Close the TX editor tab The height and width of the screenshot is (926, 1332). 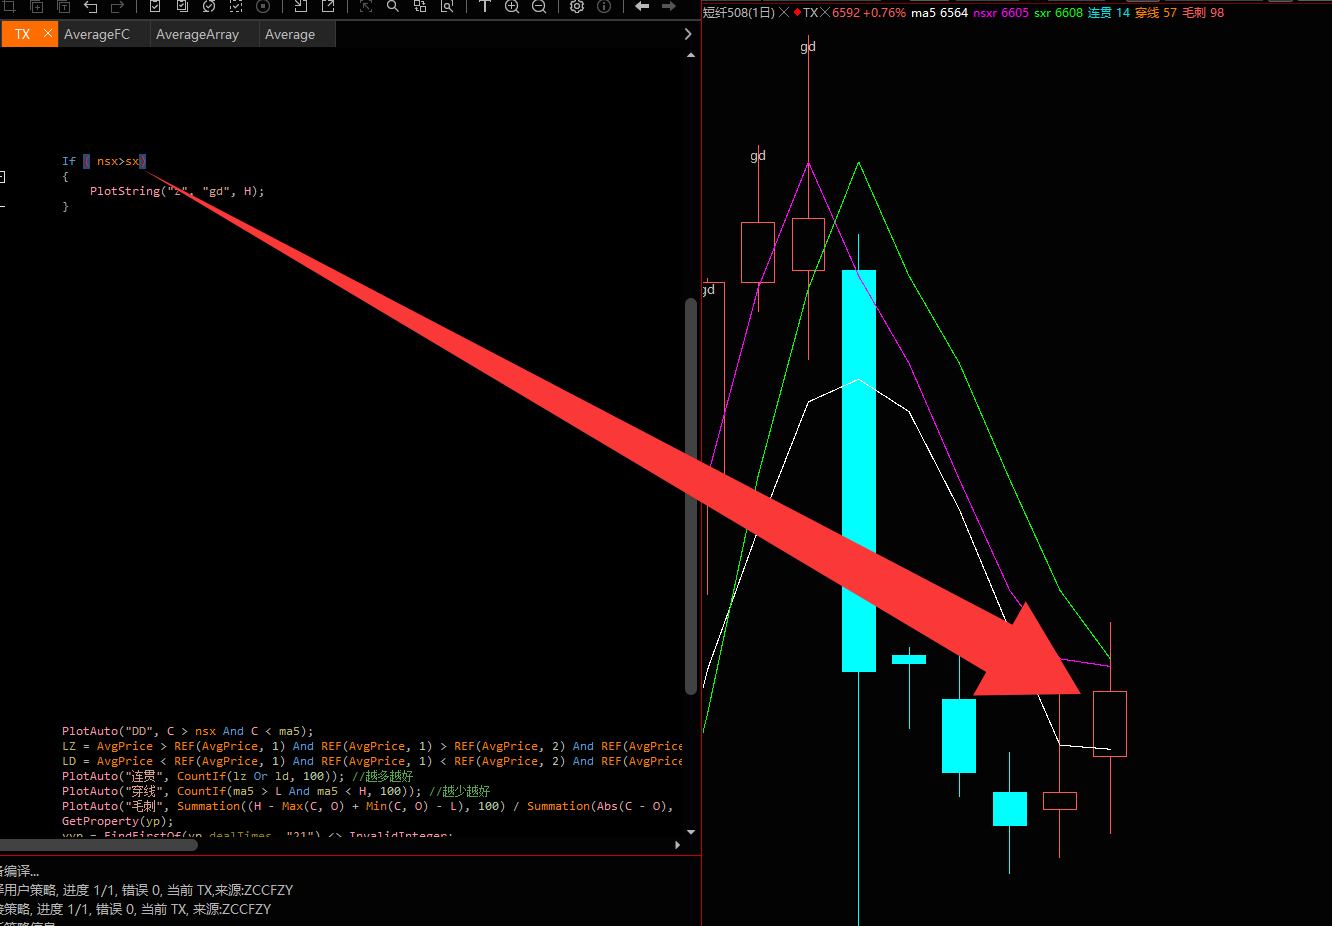coord(48,34)
